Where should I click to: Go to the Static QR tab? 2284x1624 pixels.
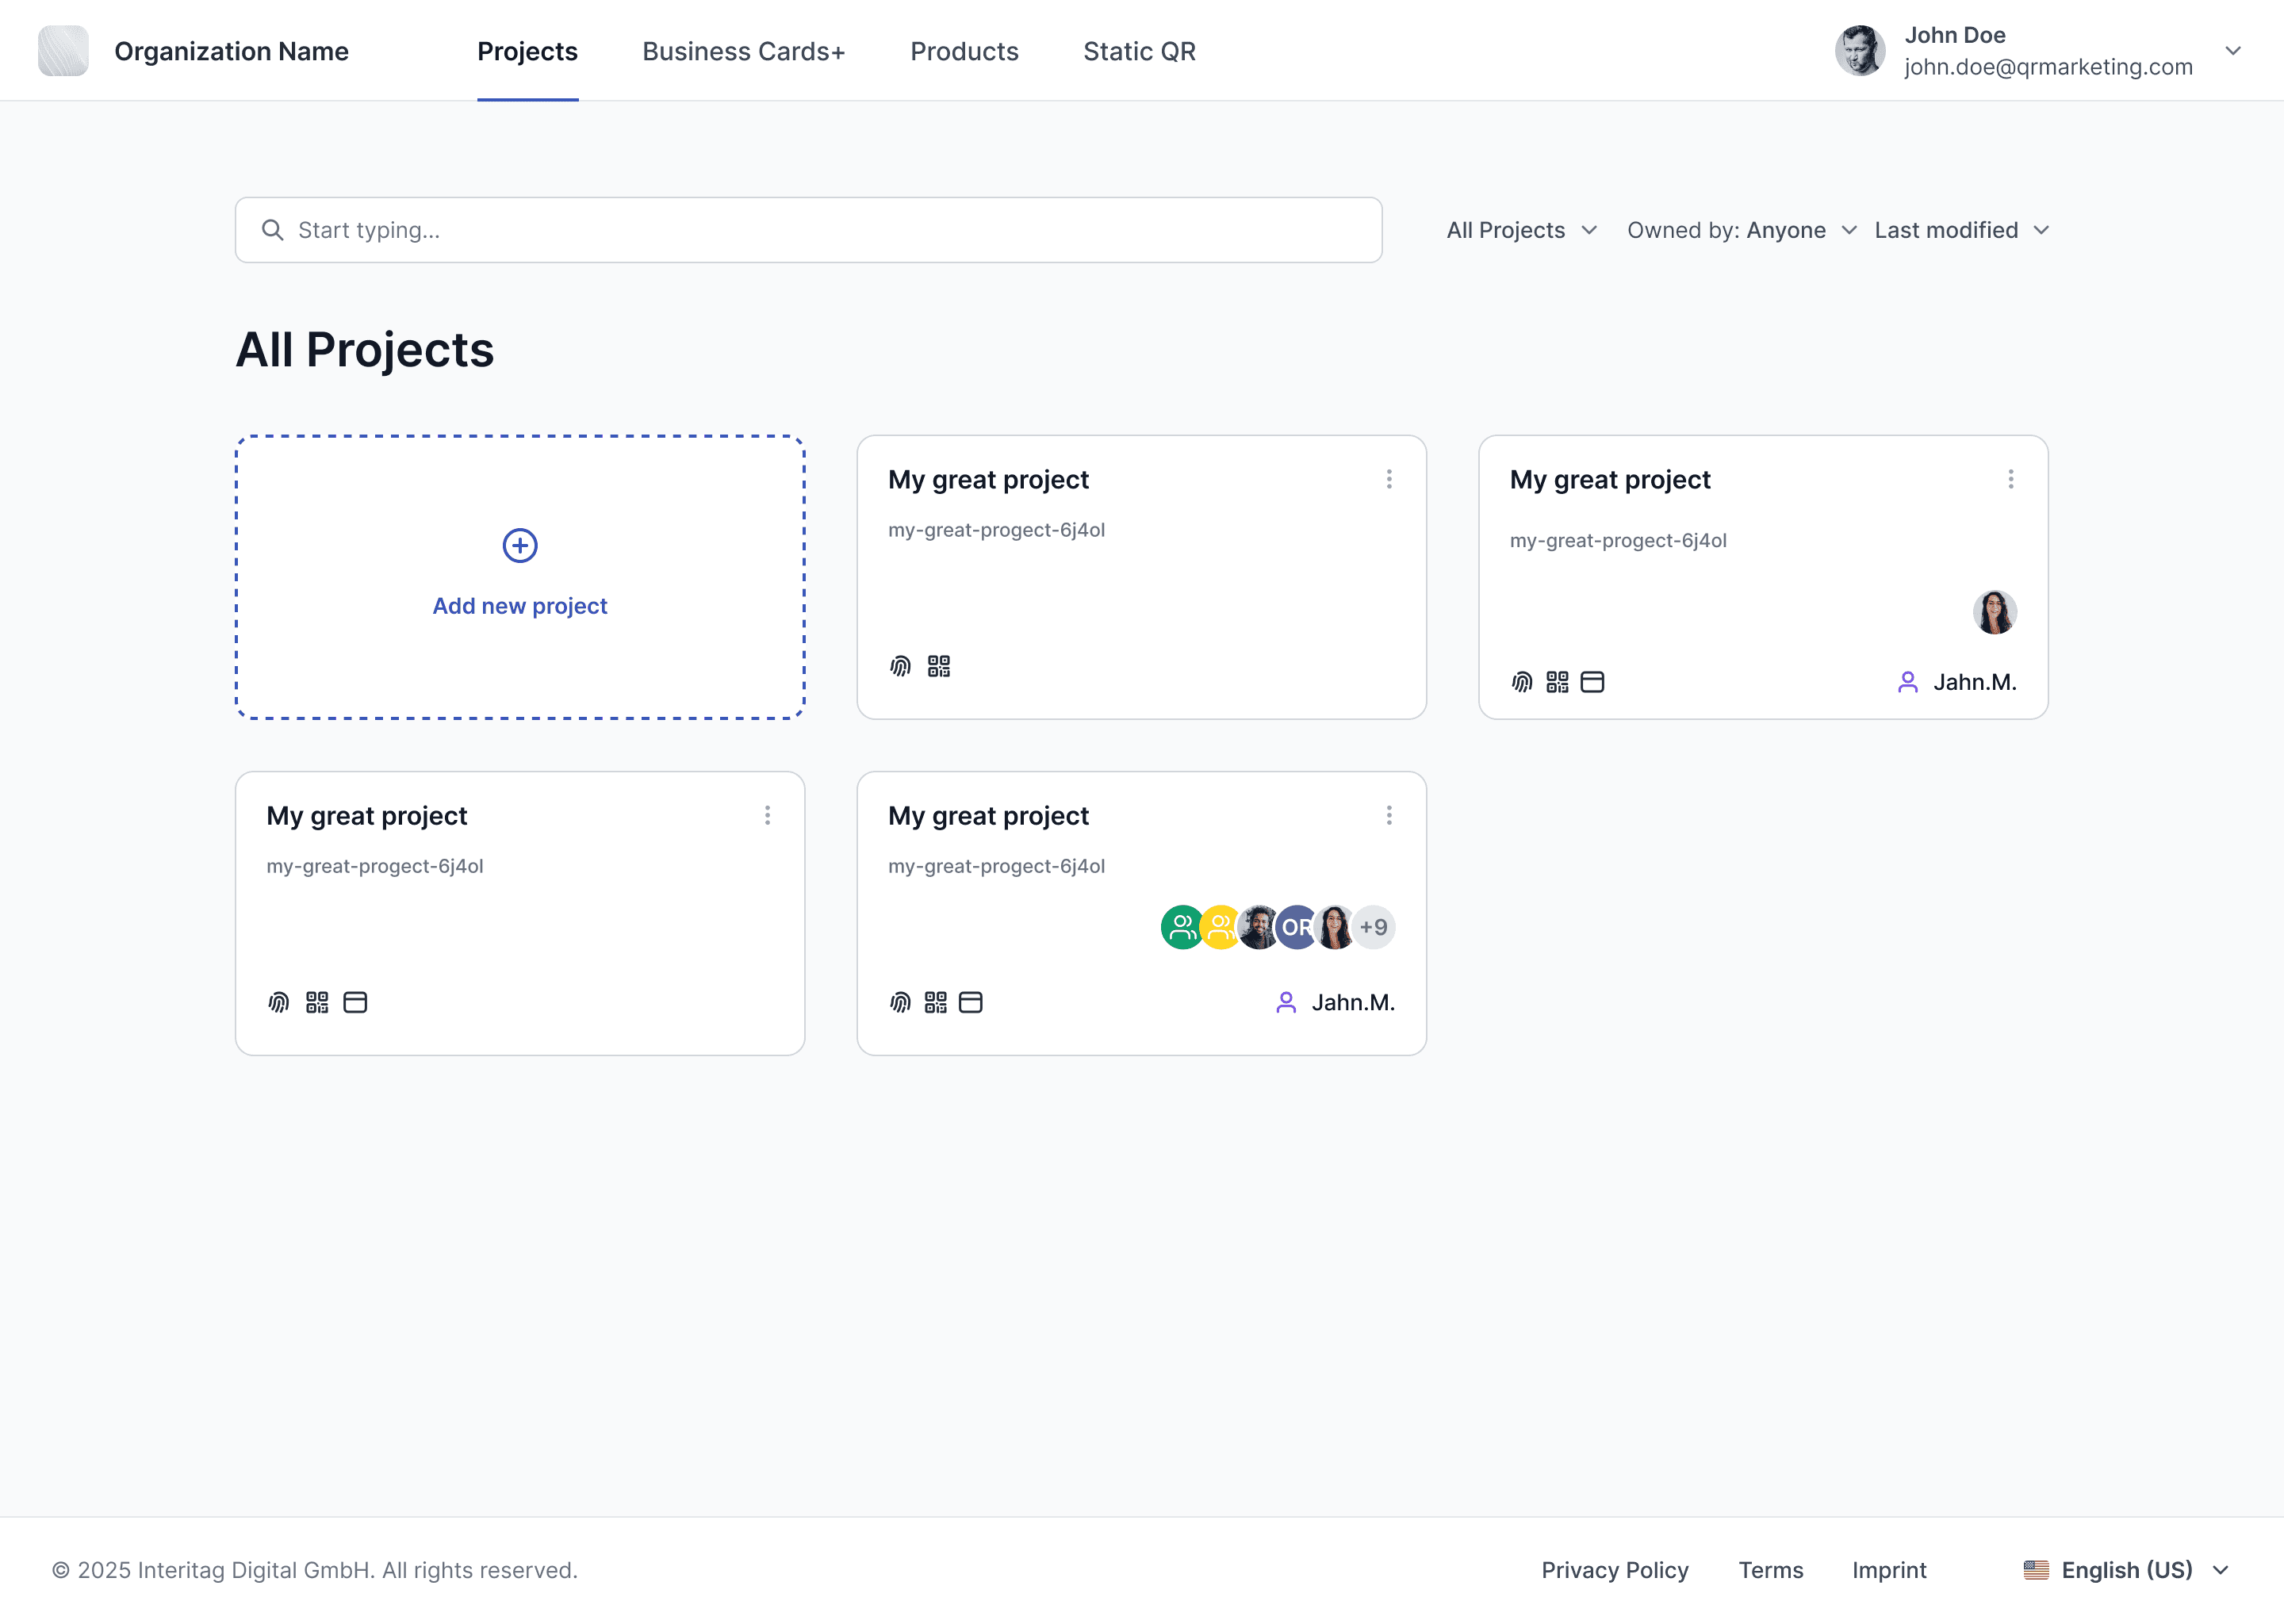(x=1139, y=51)
